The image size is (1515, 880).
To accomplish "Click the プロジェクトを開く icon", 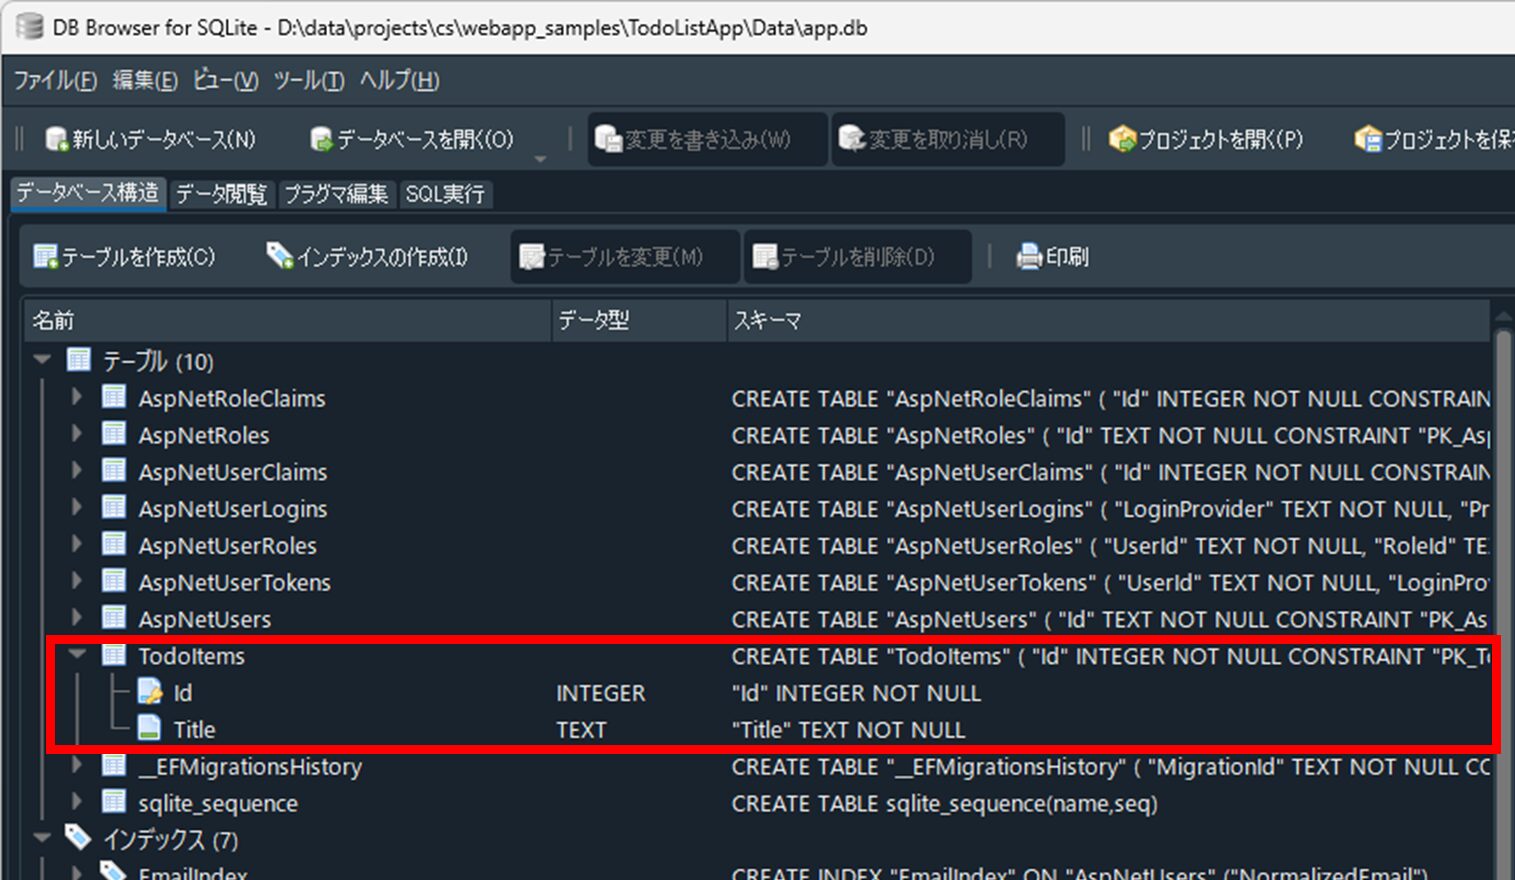I will point(1122,140).
